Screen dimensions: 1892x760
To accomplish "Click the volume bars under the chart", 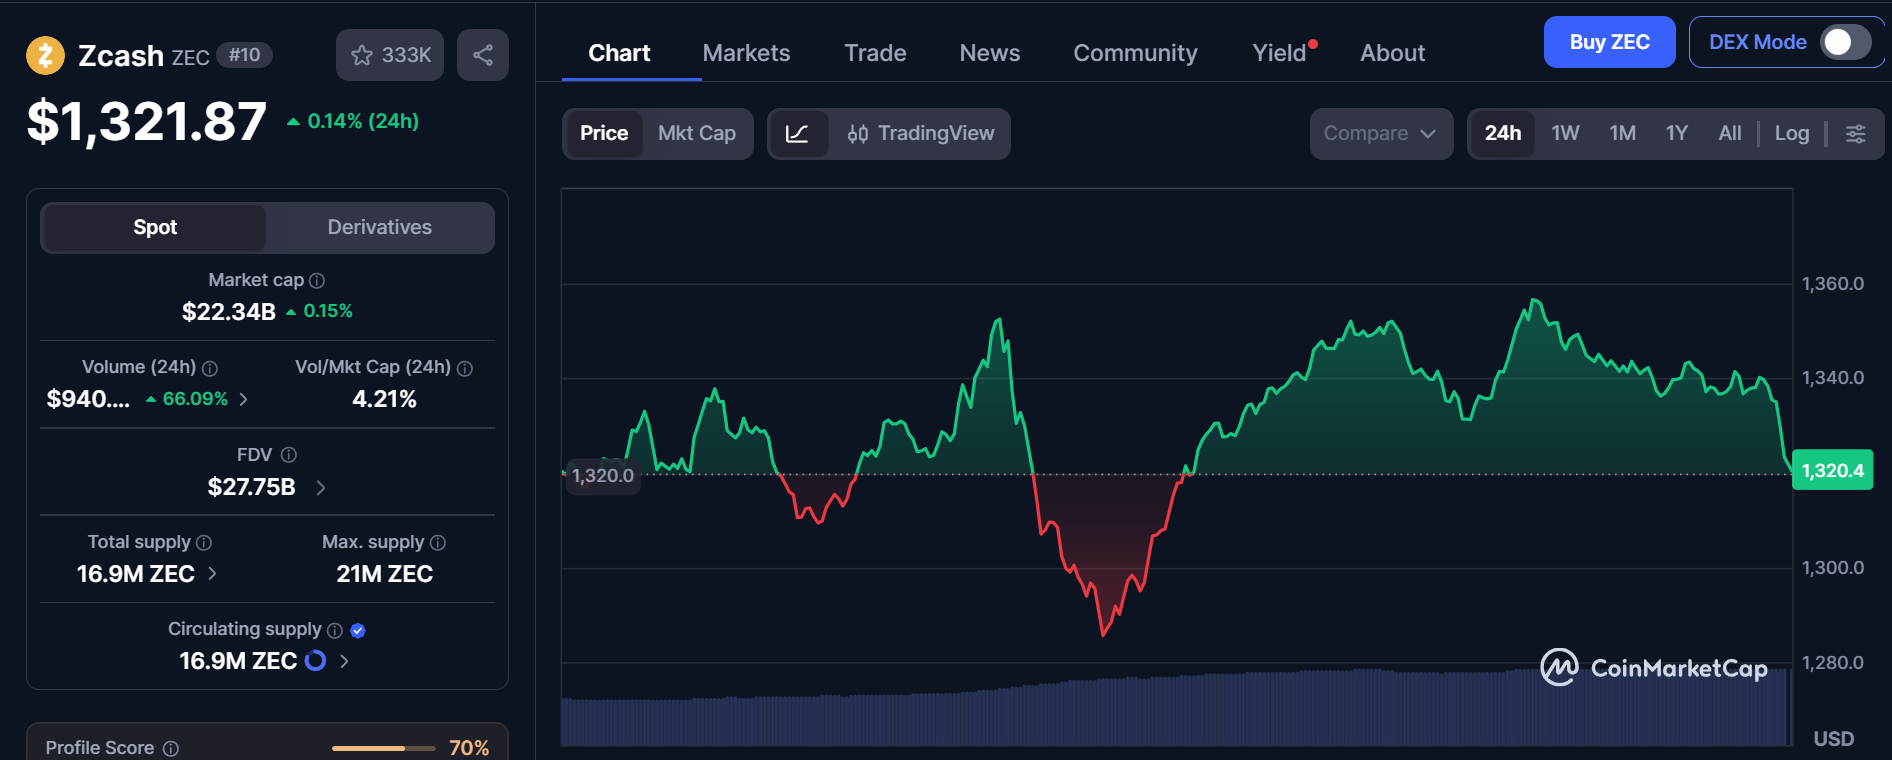I will point(1176,710).
